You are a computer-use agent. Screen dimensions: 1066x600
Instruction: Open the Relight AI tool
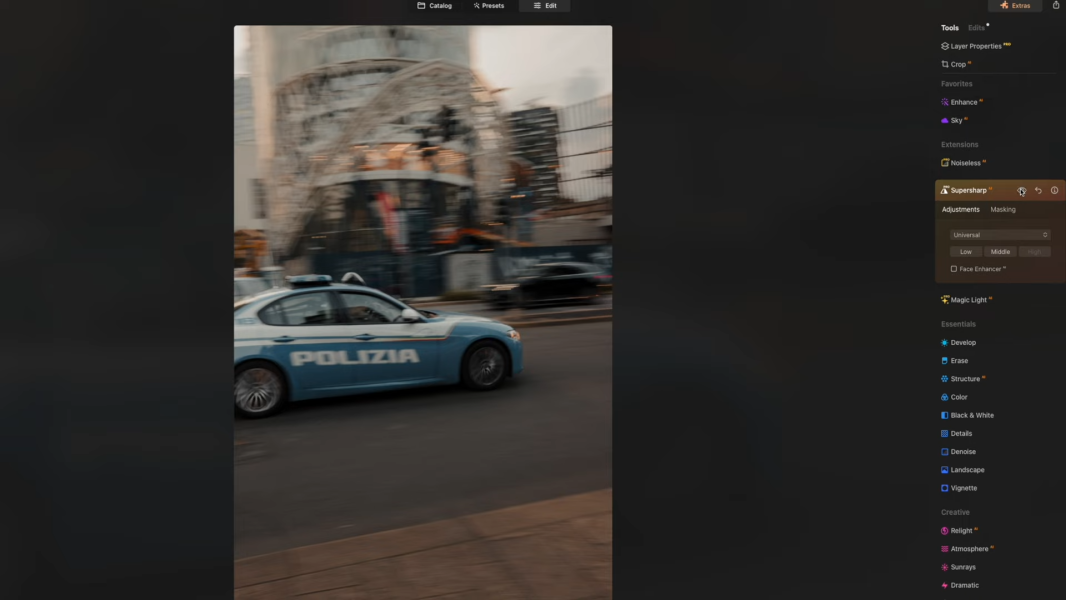click(x=959, y=531)
